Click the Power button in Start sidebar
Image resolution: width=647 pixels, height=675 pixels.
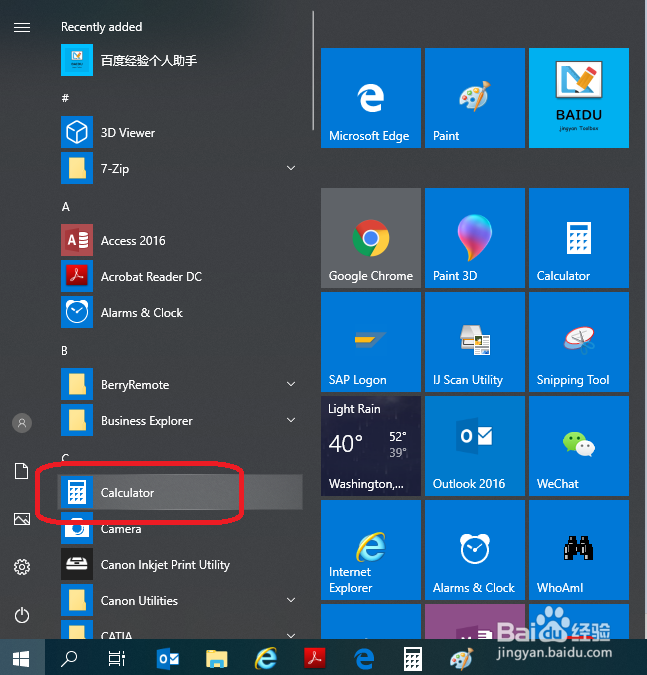tap(22, 615)
